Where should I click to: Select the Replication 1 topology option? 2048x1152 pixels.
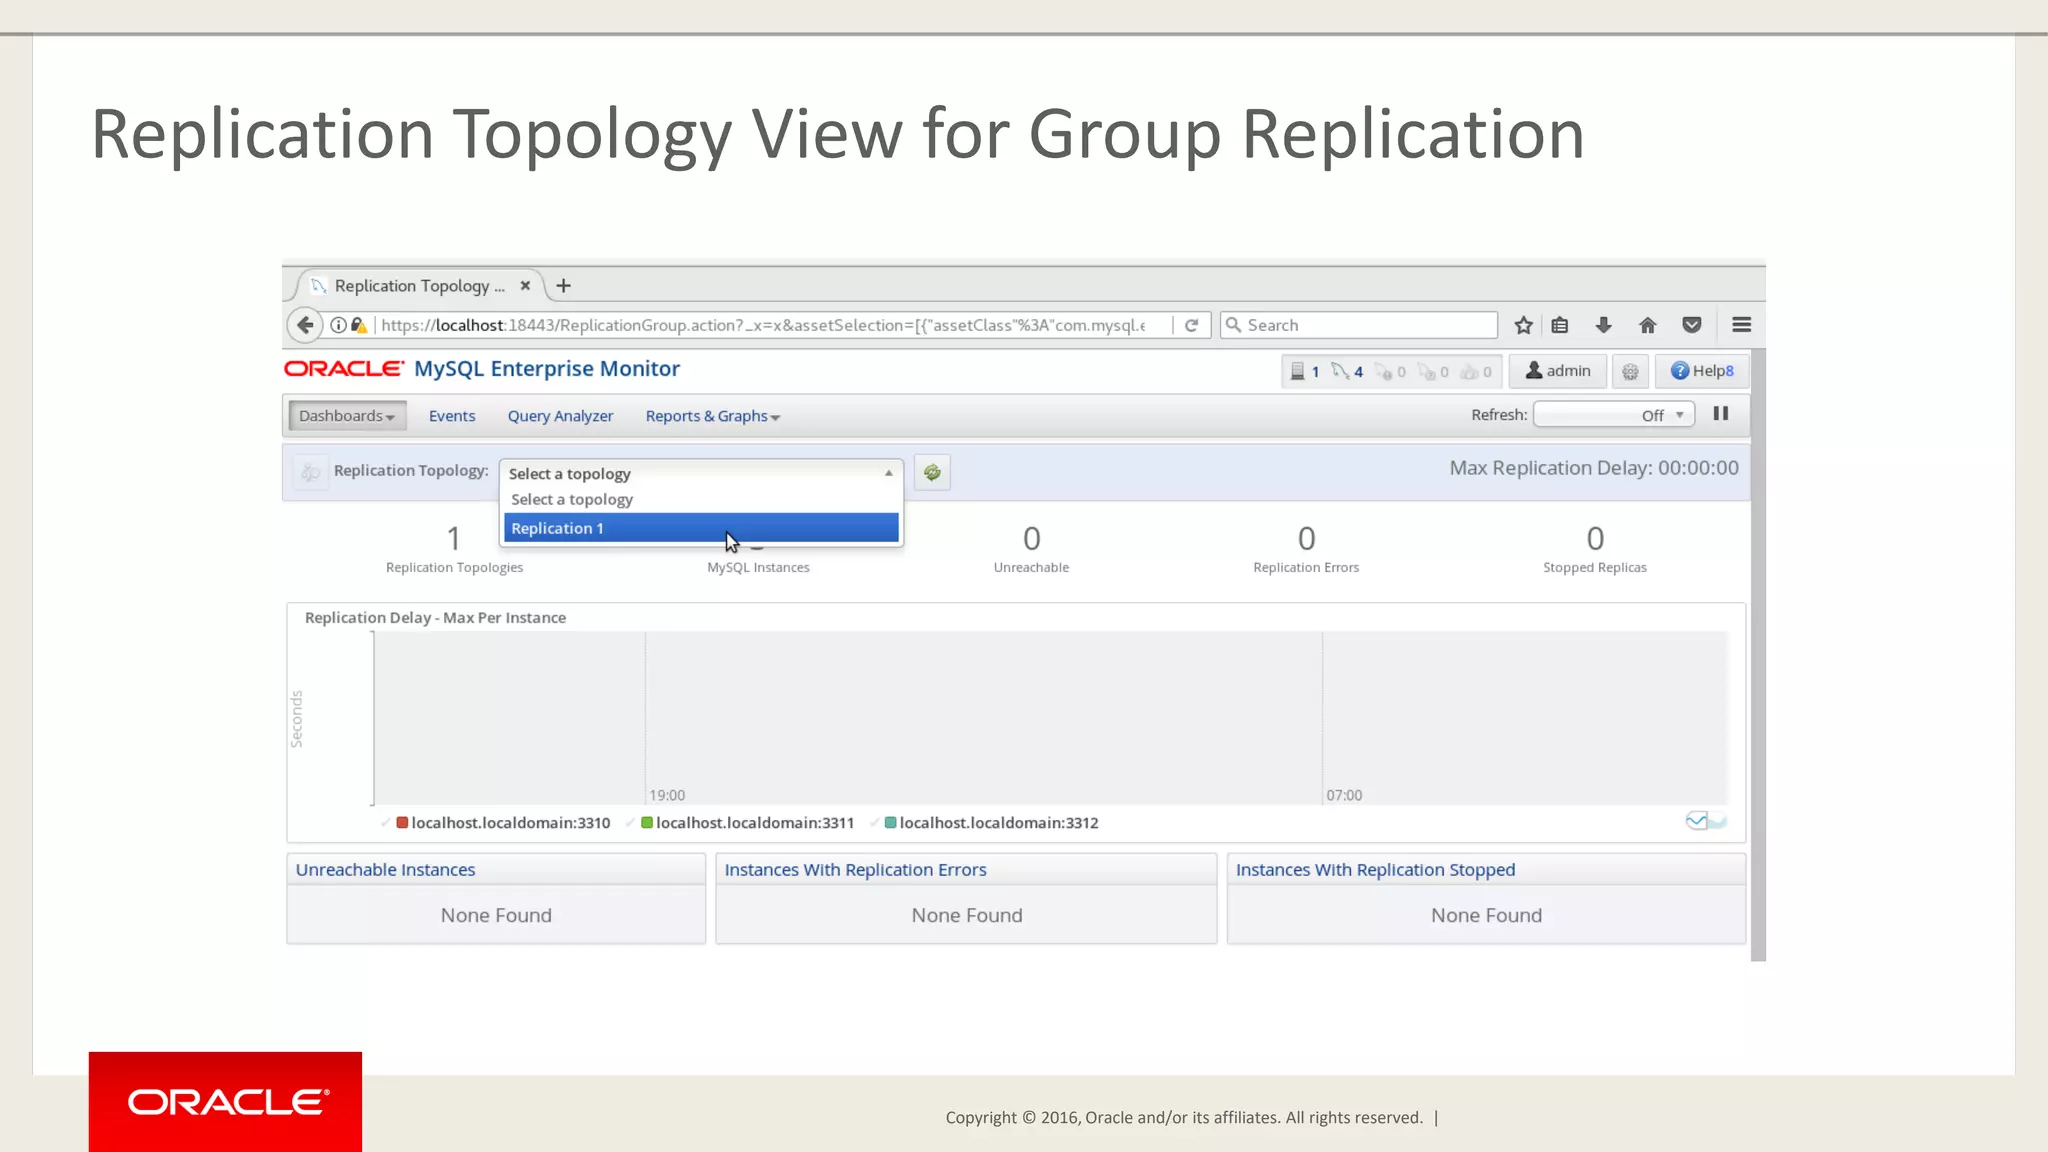(x=701, y=528)
